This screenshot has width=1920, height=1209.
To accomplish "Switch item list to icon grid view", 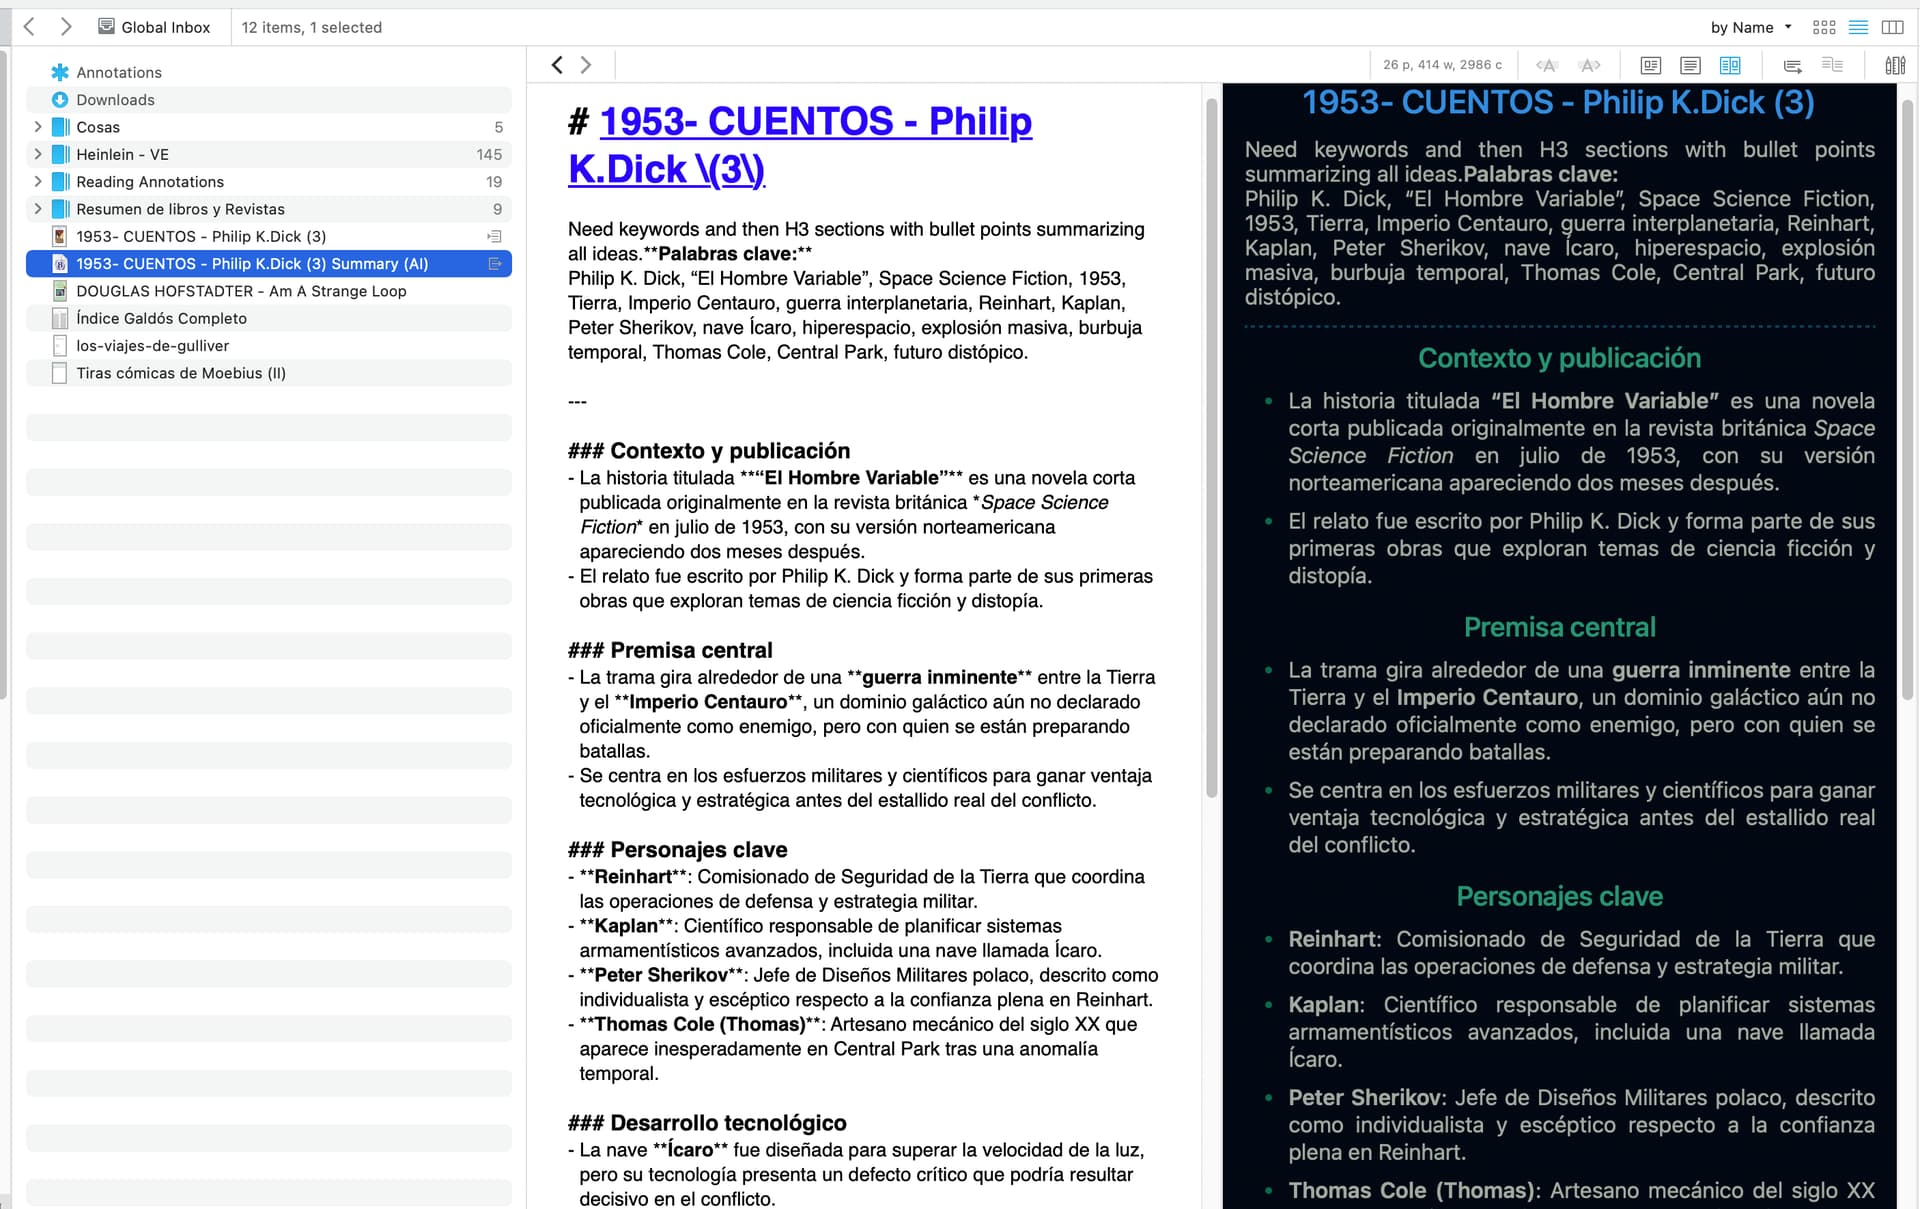I will click(1824, 27).
